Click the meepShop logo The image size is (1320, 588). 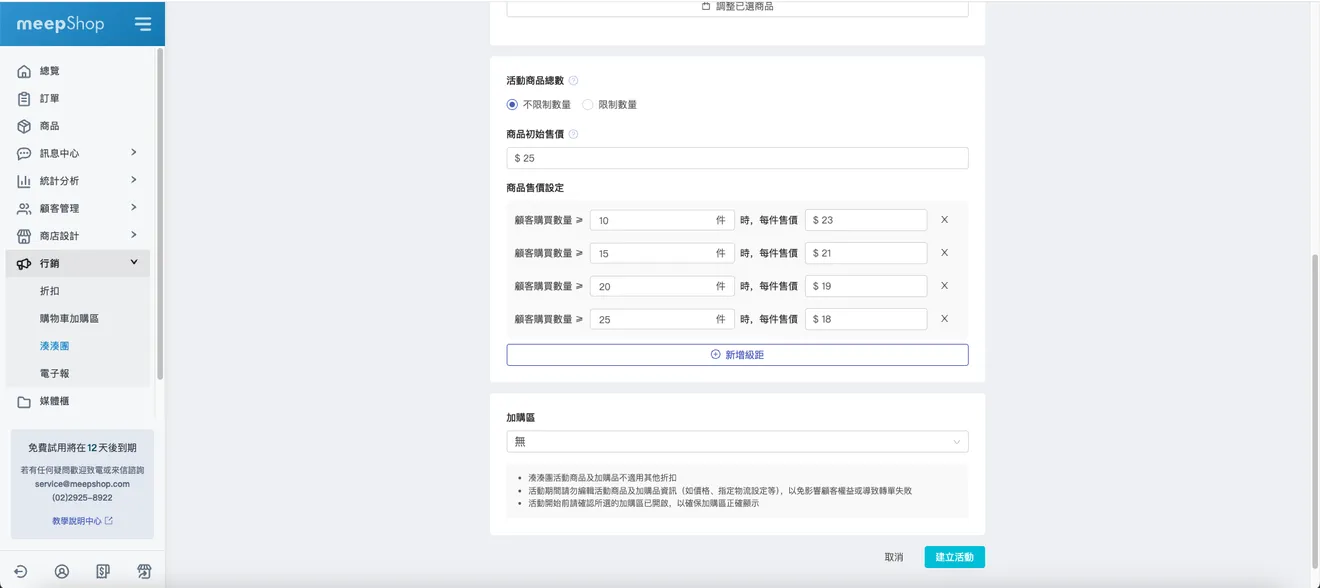coord(61,24)
